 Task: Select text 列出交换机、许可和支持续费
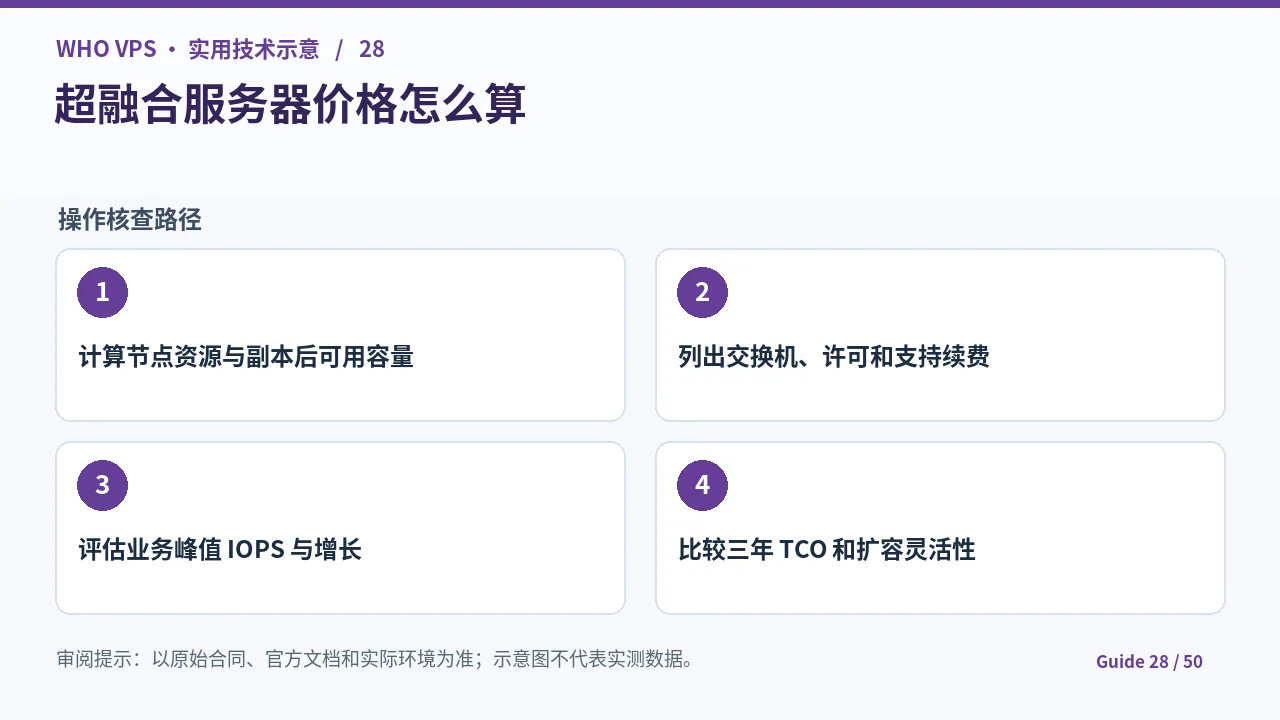pyautogui.click(x=834, y=357)
